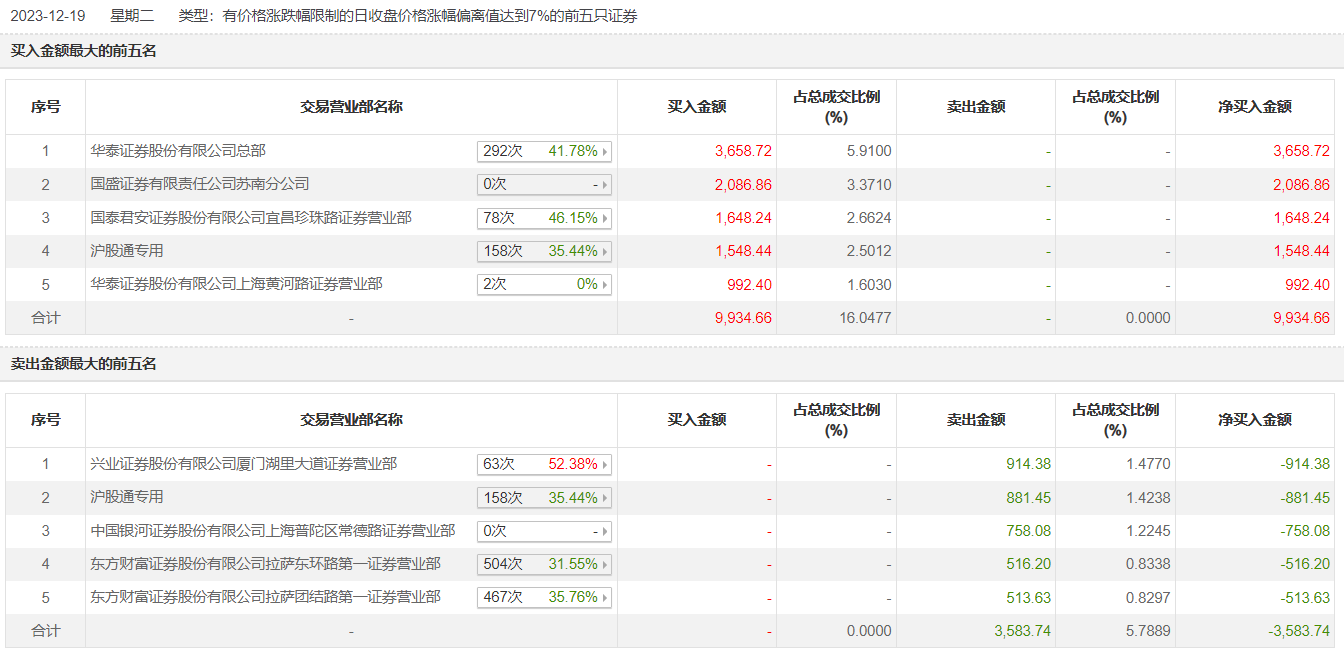The width and height of the screenshot is (1344, 652).
Task: Open 东方财富证券拉萨东环路第一营业部 link
Action: tap(266, 564)
